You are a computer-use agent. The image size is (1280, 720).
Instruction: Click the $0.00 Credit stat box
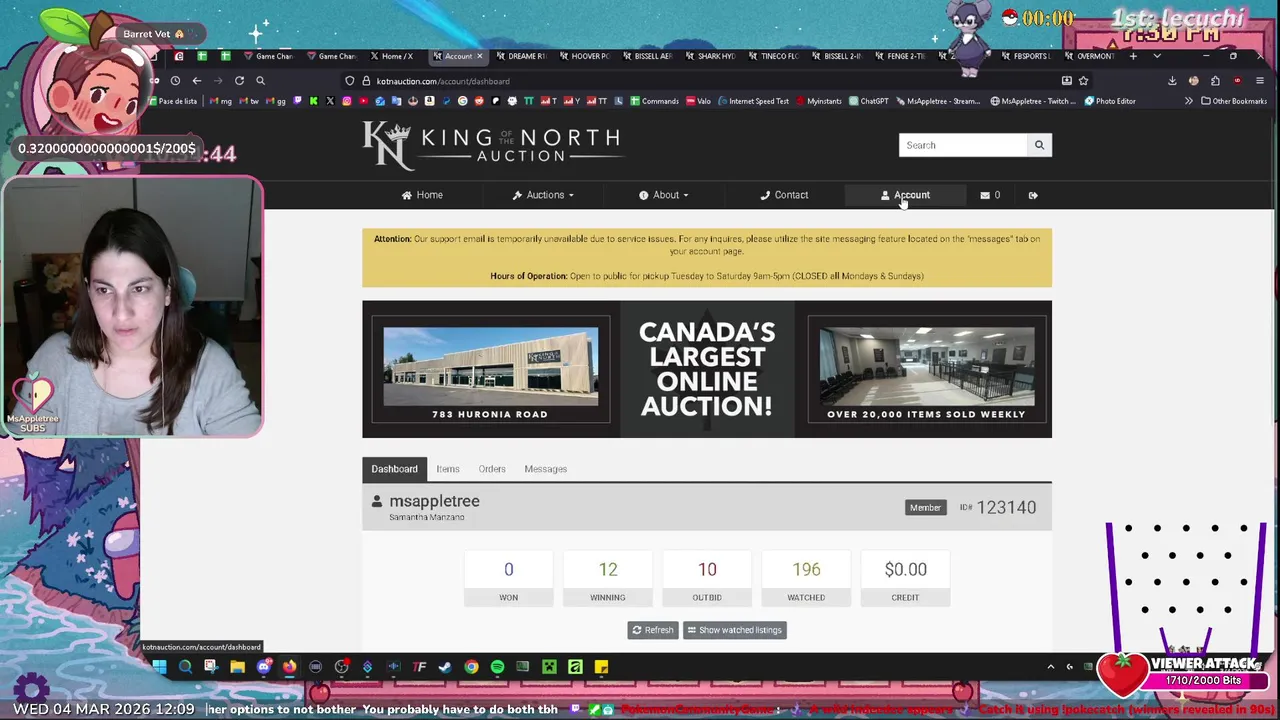(x=905, y=579)
